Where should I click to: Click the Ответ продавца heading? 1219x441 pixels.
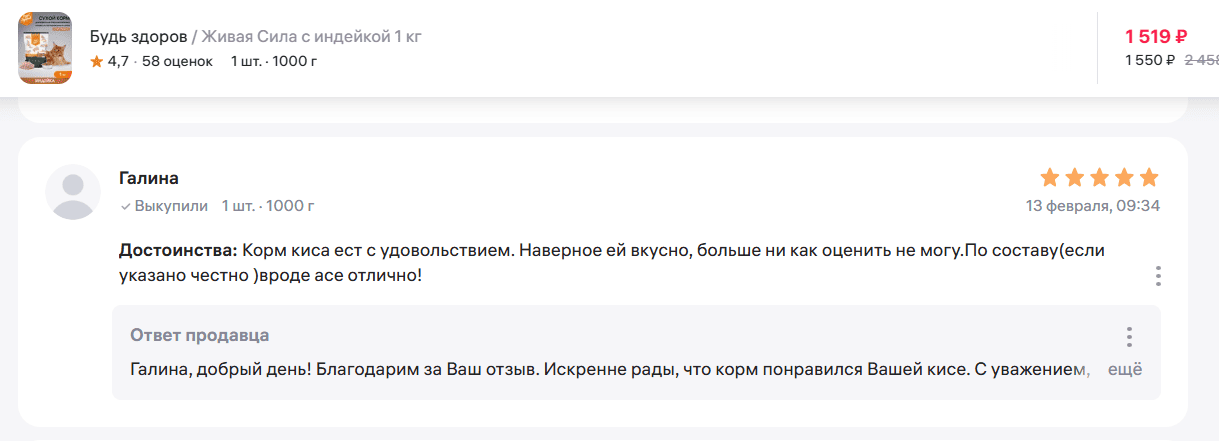pos(200,335)
